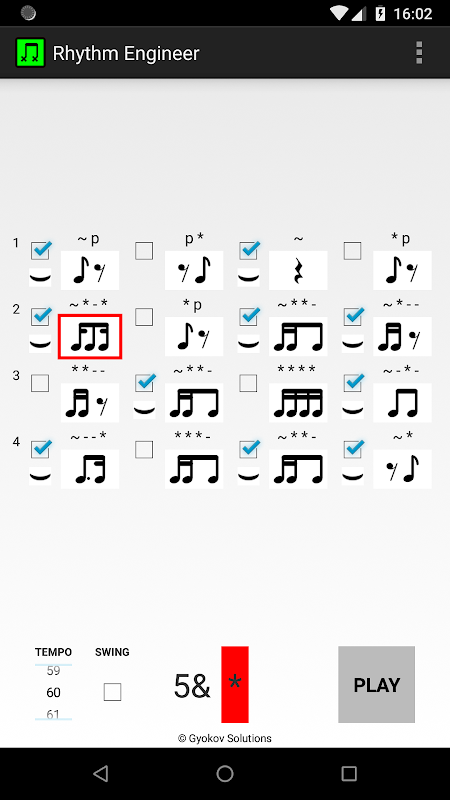Screen dimensions: 450x800
Task: Select the red-highlighted rhythm pattern in row 2
Action: [x=90, y=337]
